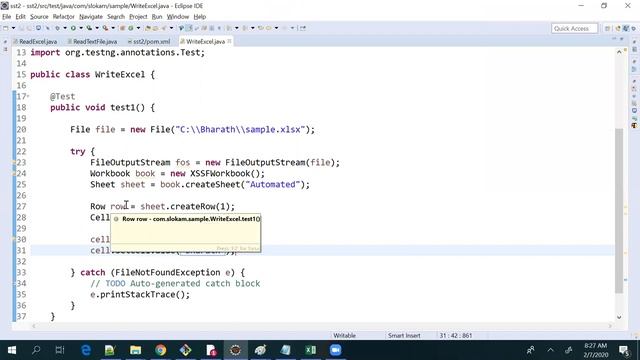Viewport: 640px width, 360px height.
Task: Click the '@Test' annotation on line 17
Action: click(62, 97)
